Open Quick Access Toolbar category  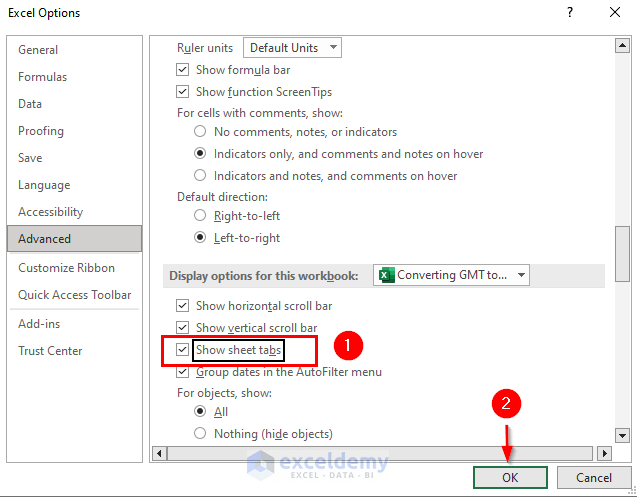[x=74, y=295]
